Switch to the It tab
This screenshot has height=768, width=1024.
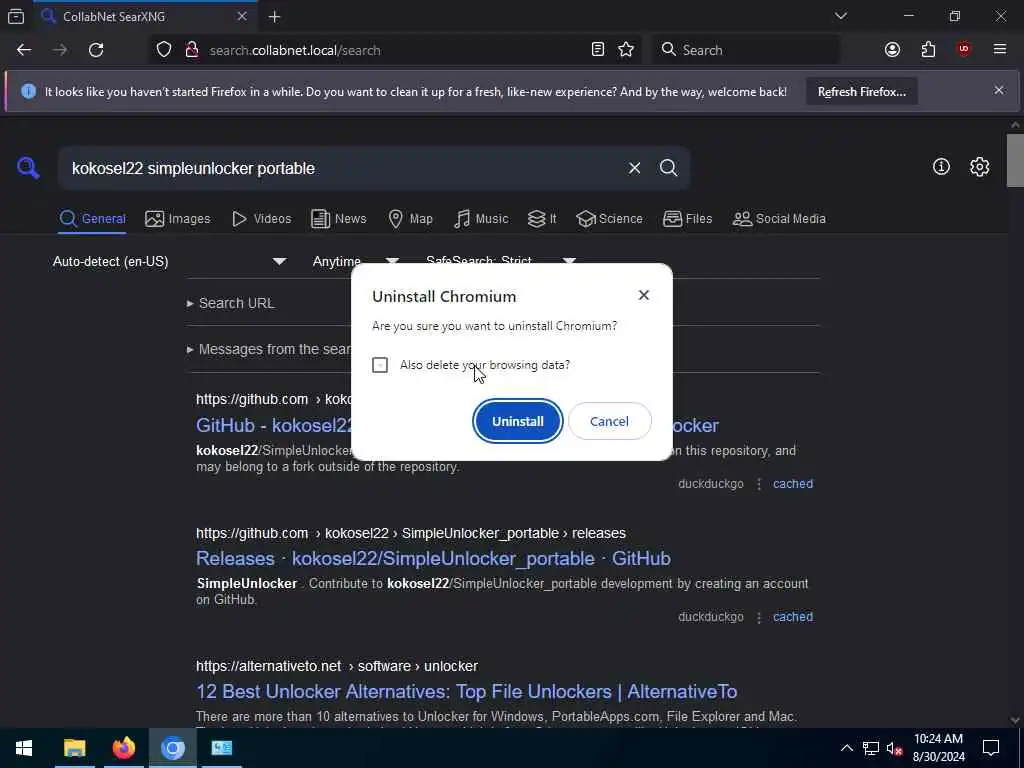(543, 219)
